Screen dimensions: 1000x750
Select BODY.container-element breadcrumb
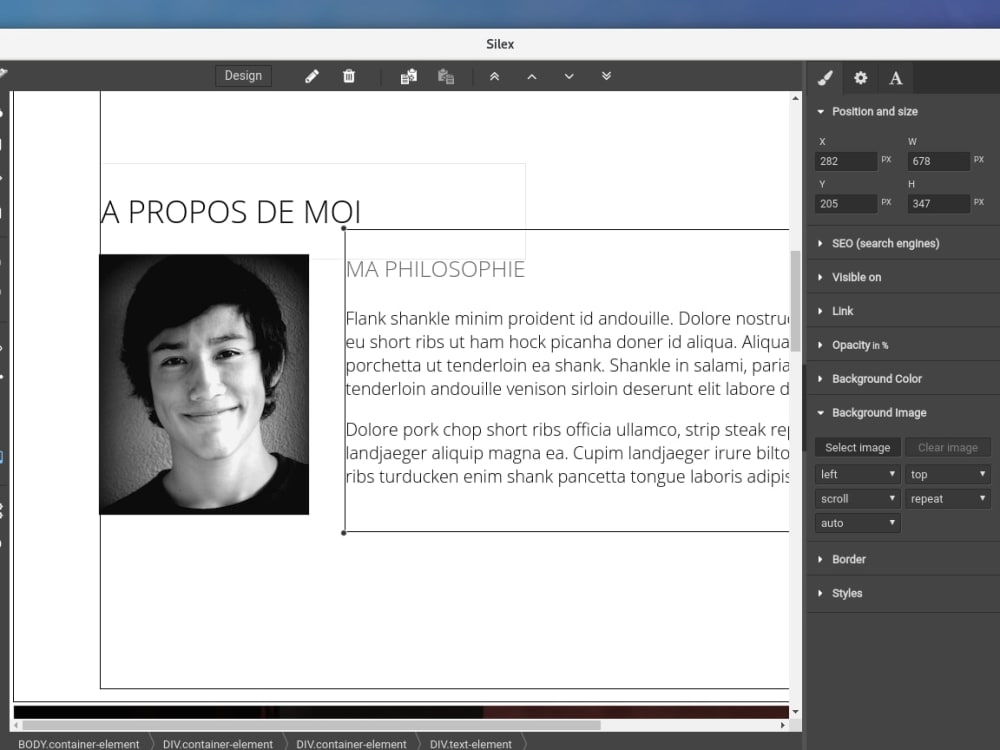[78, 744]
